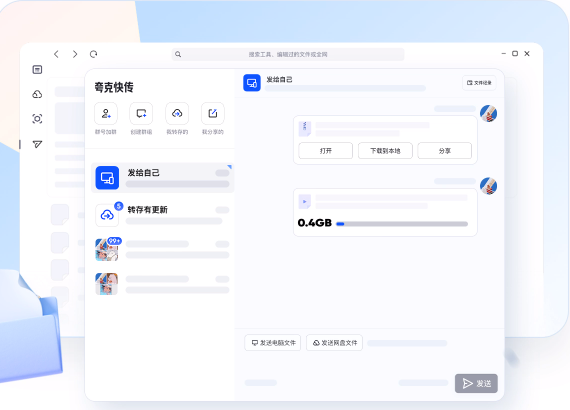Go forward with the right arrow
This screenshot has height=410, width=570.
click(x=75, y=54)
